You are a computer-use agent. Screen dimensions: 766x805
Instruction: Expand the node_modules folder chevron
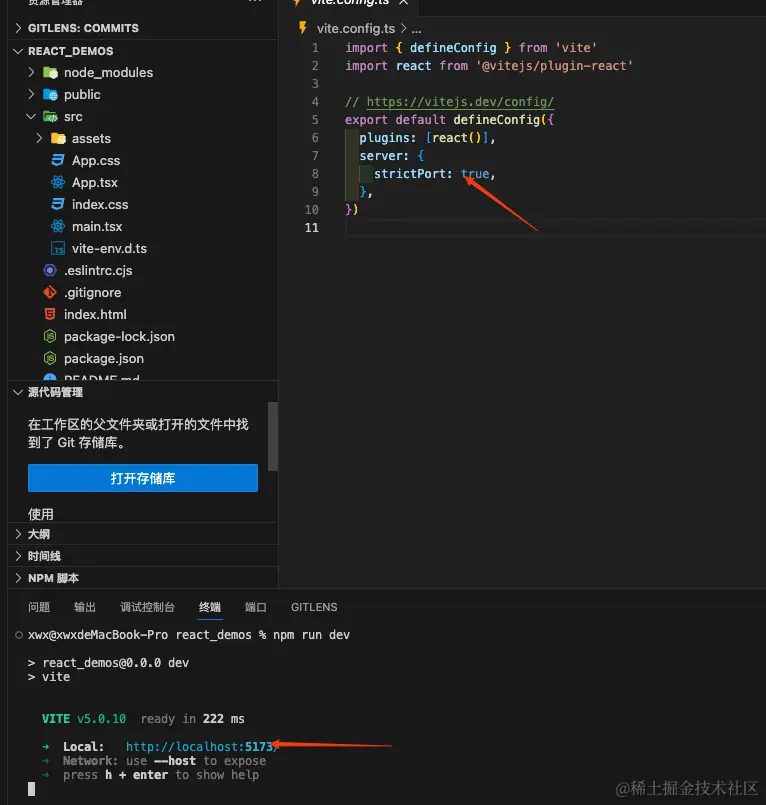click(x=31, y=72)
